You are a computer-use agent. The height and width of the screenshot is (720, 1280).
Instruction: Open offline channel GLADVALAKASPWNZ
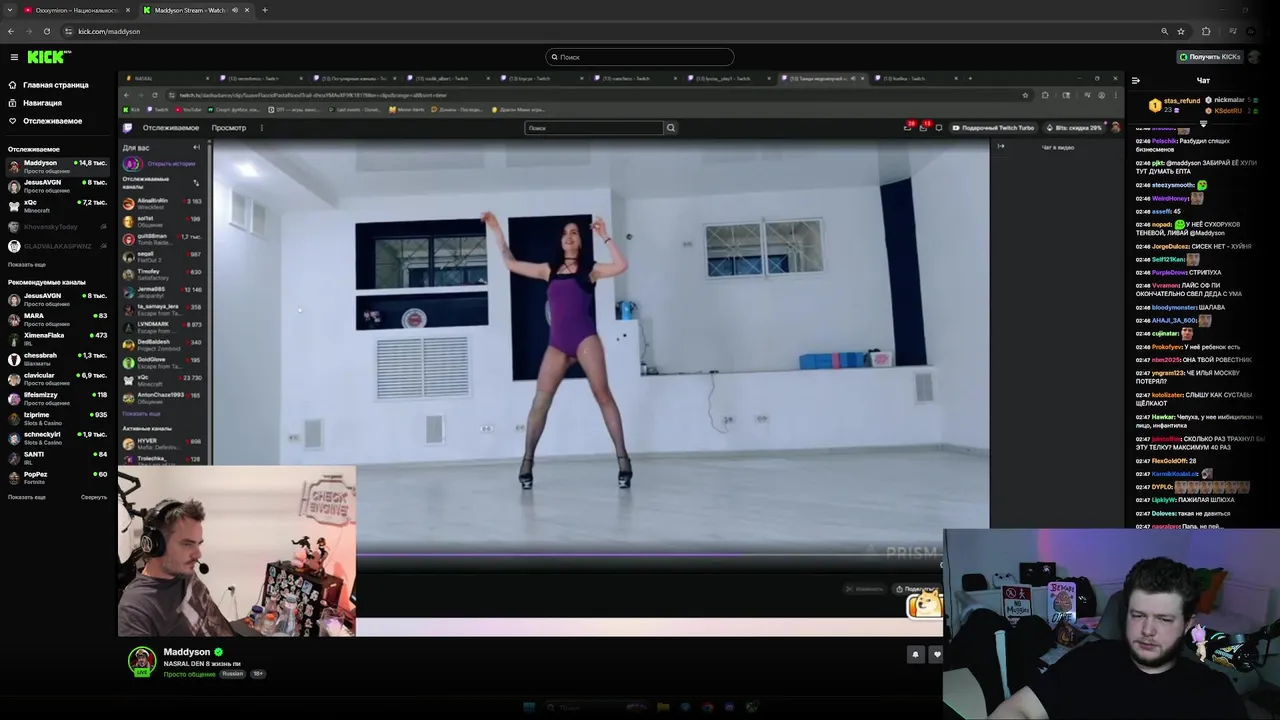click(59, 246)
